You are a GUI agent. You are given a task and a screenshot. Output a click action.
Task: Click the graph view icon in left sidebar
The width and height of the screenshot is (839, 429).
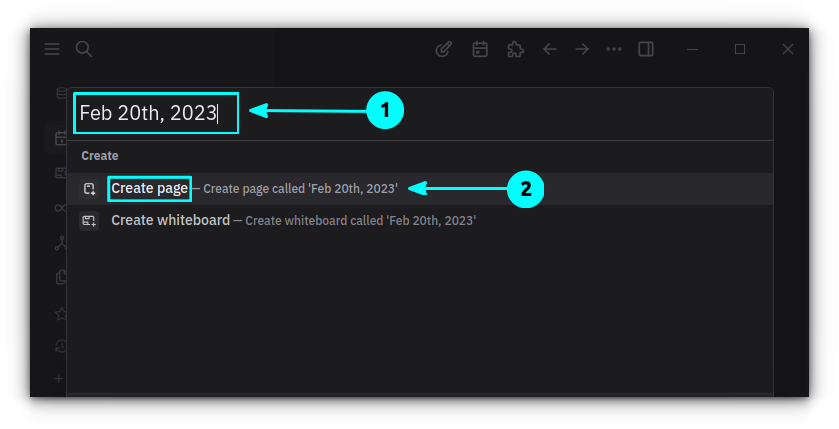tap(61, 243)
